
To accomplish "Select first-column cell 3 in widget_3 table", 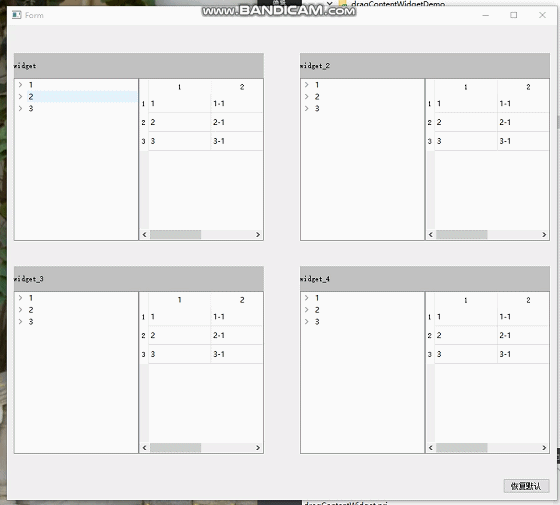I will coord(179,354).
